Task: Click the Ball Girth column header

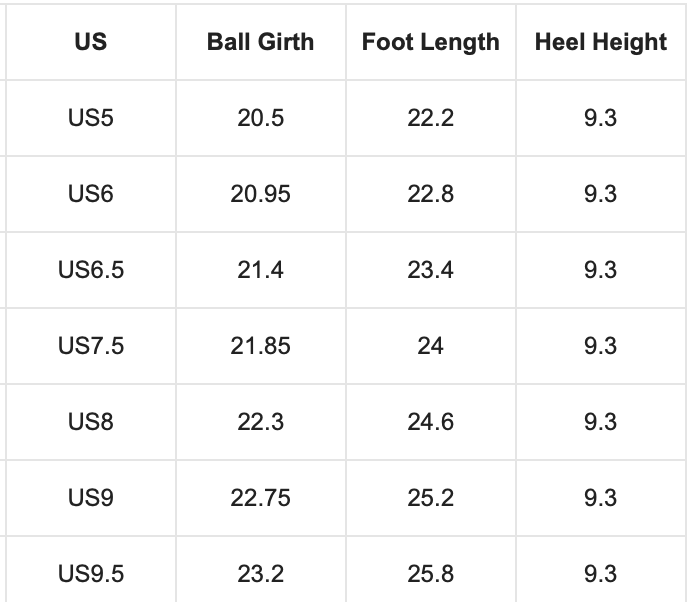Action: pyautogui.click(x=261, y=42)
